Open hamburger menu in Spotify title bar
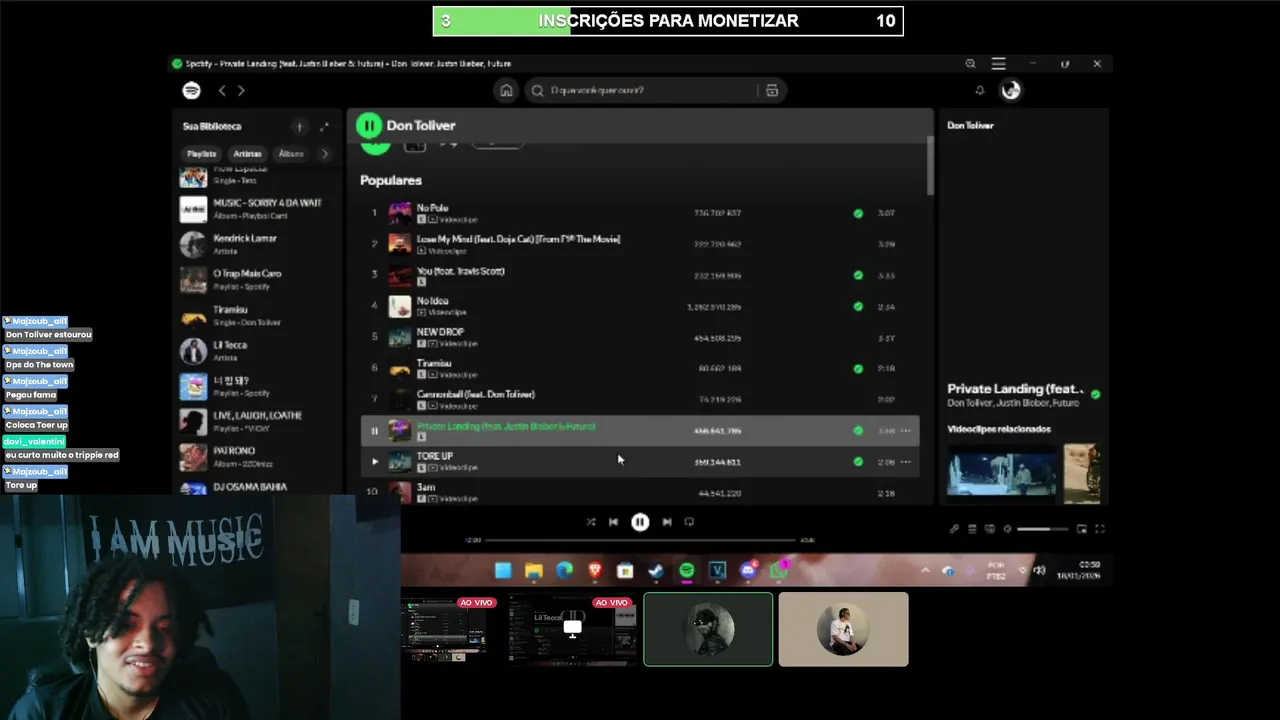1280x720 pixels. click(x=998, y=64)
